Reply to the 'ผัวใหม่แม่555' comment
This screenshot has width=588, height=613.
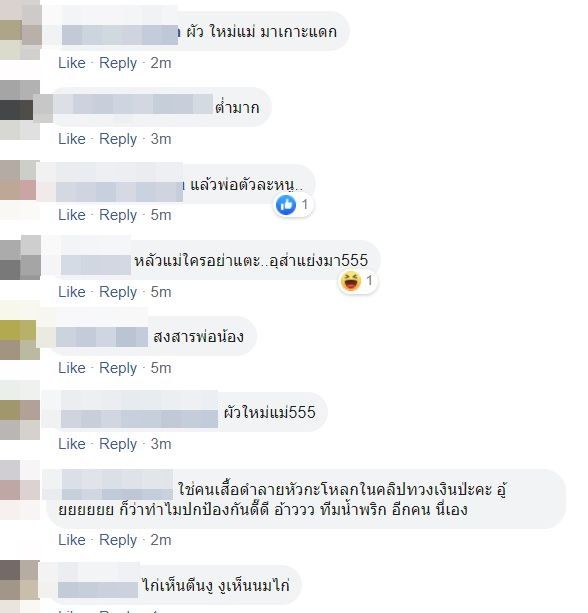pyautogui.click(x=118, y=444)
